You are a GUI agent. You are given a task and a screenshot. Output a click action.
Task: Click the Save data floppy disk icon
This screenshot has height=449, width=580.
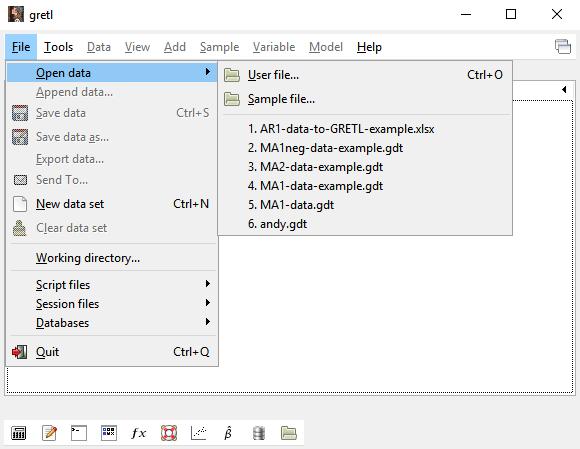click(20, 113)
